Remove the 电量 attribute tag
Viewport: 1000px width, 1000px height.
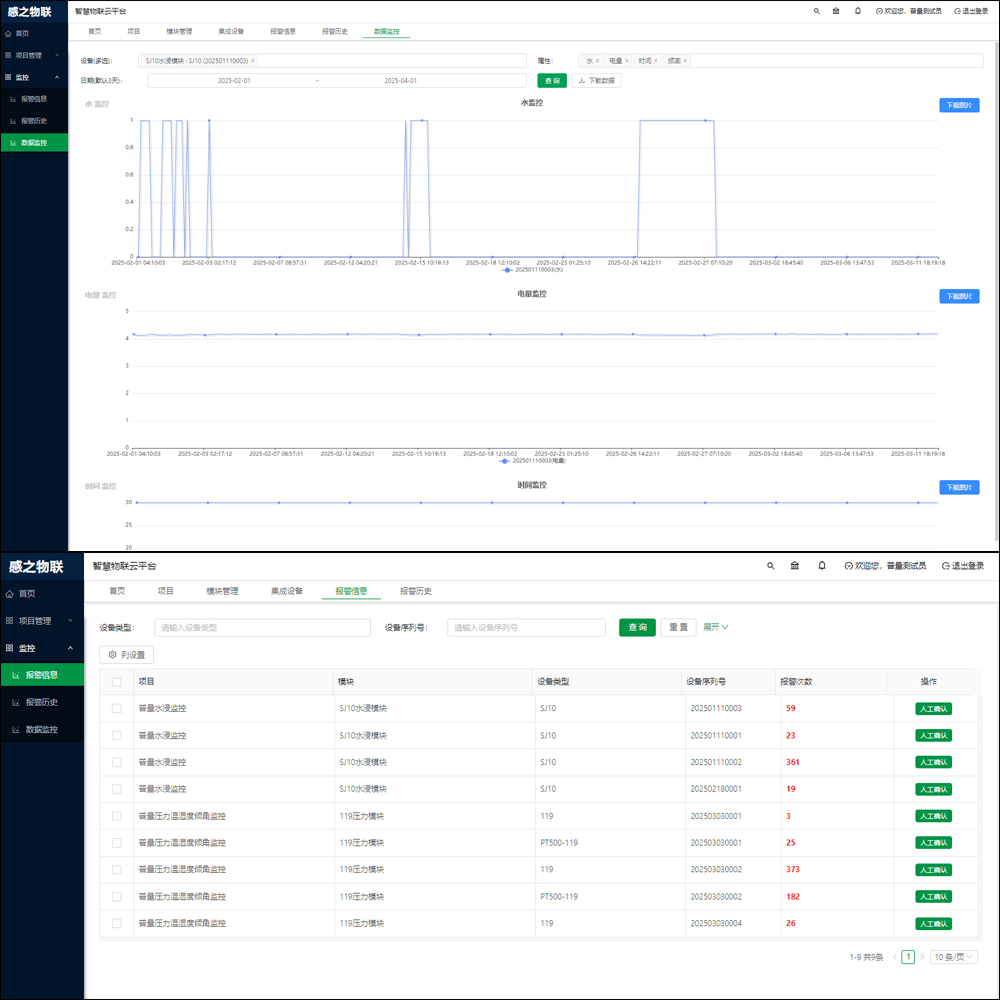click(x=627, y=61)
